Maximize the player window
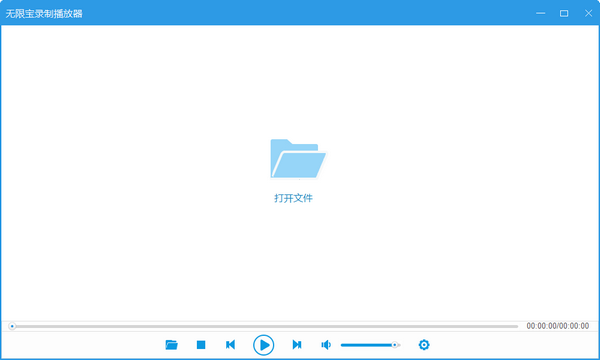 564,13
